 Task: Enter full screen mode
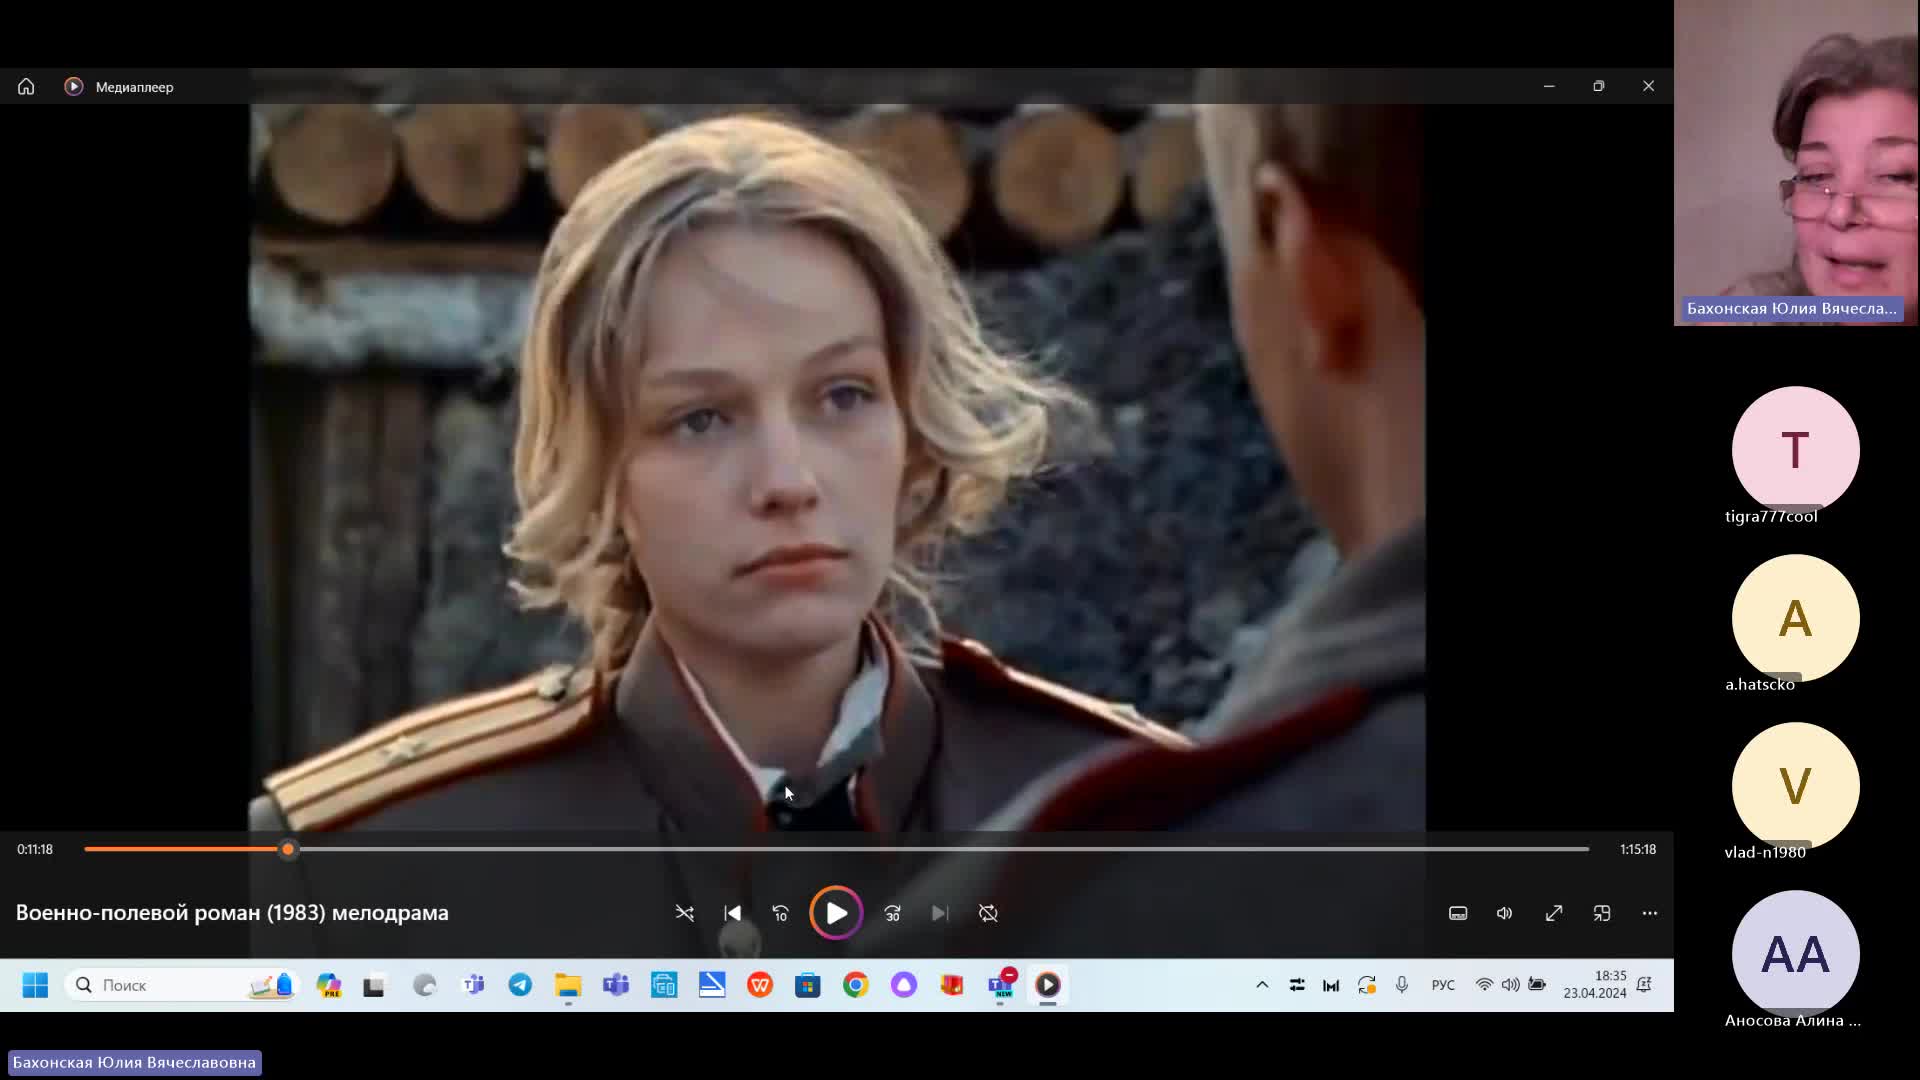[1554, 913]
